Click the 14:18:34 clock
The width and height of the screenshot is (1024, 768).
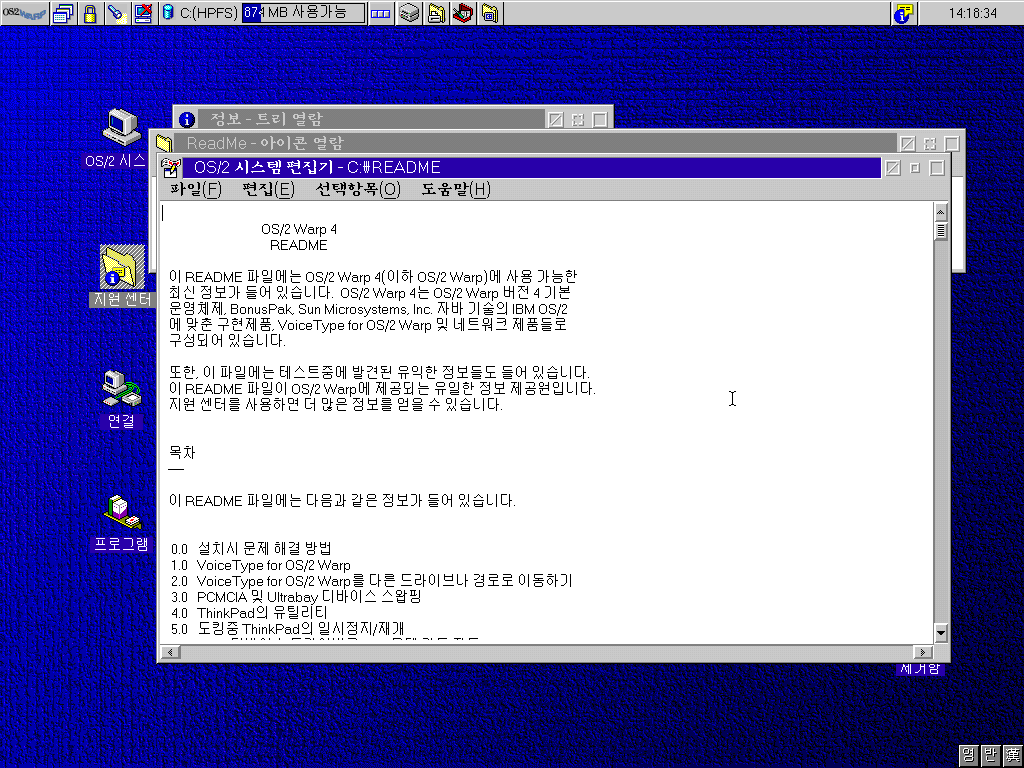point(972,13)
